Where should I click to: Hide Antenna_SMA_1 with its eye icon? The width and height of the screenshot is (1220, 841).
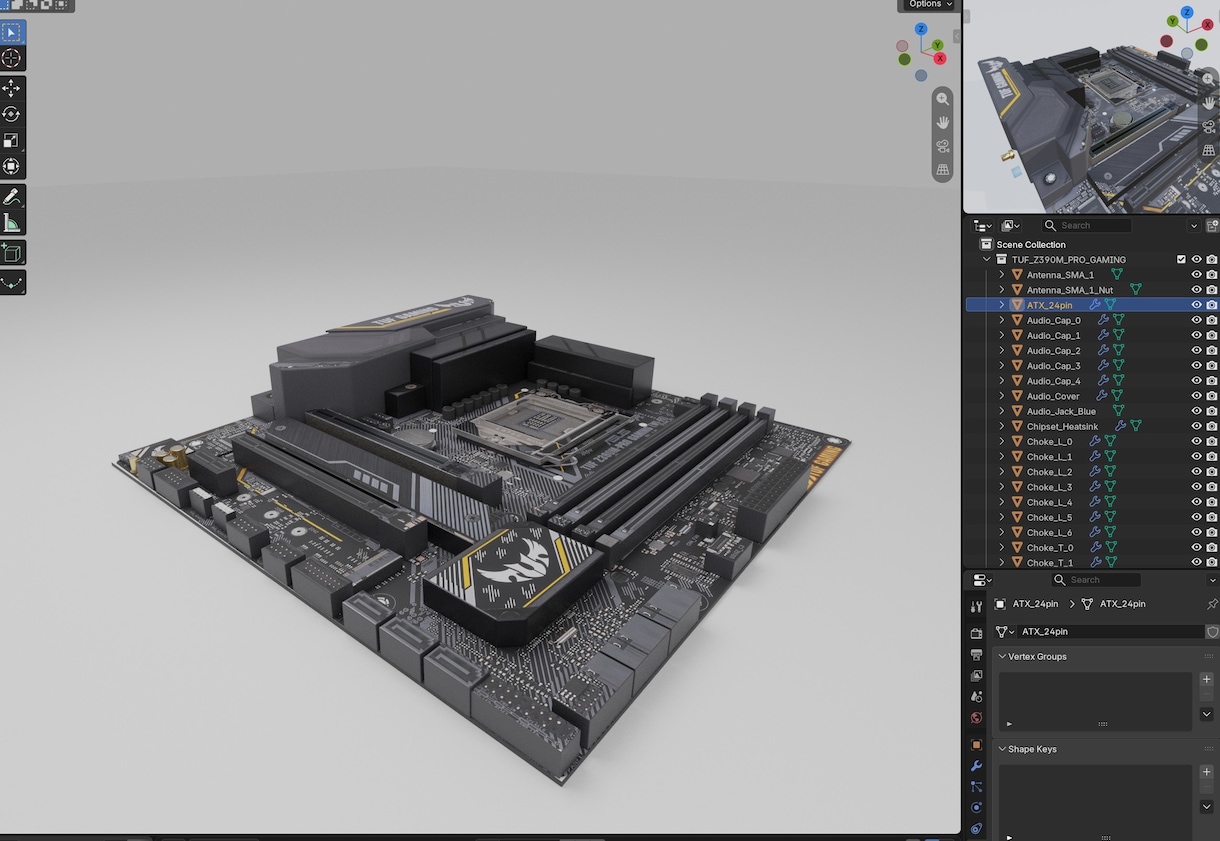1196,275
